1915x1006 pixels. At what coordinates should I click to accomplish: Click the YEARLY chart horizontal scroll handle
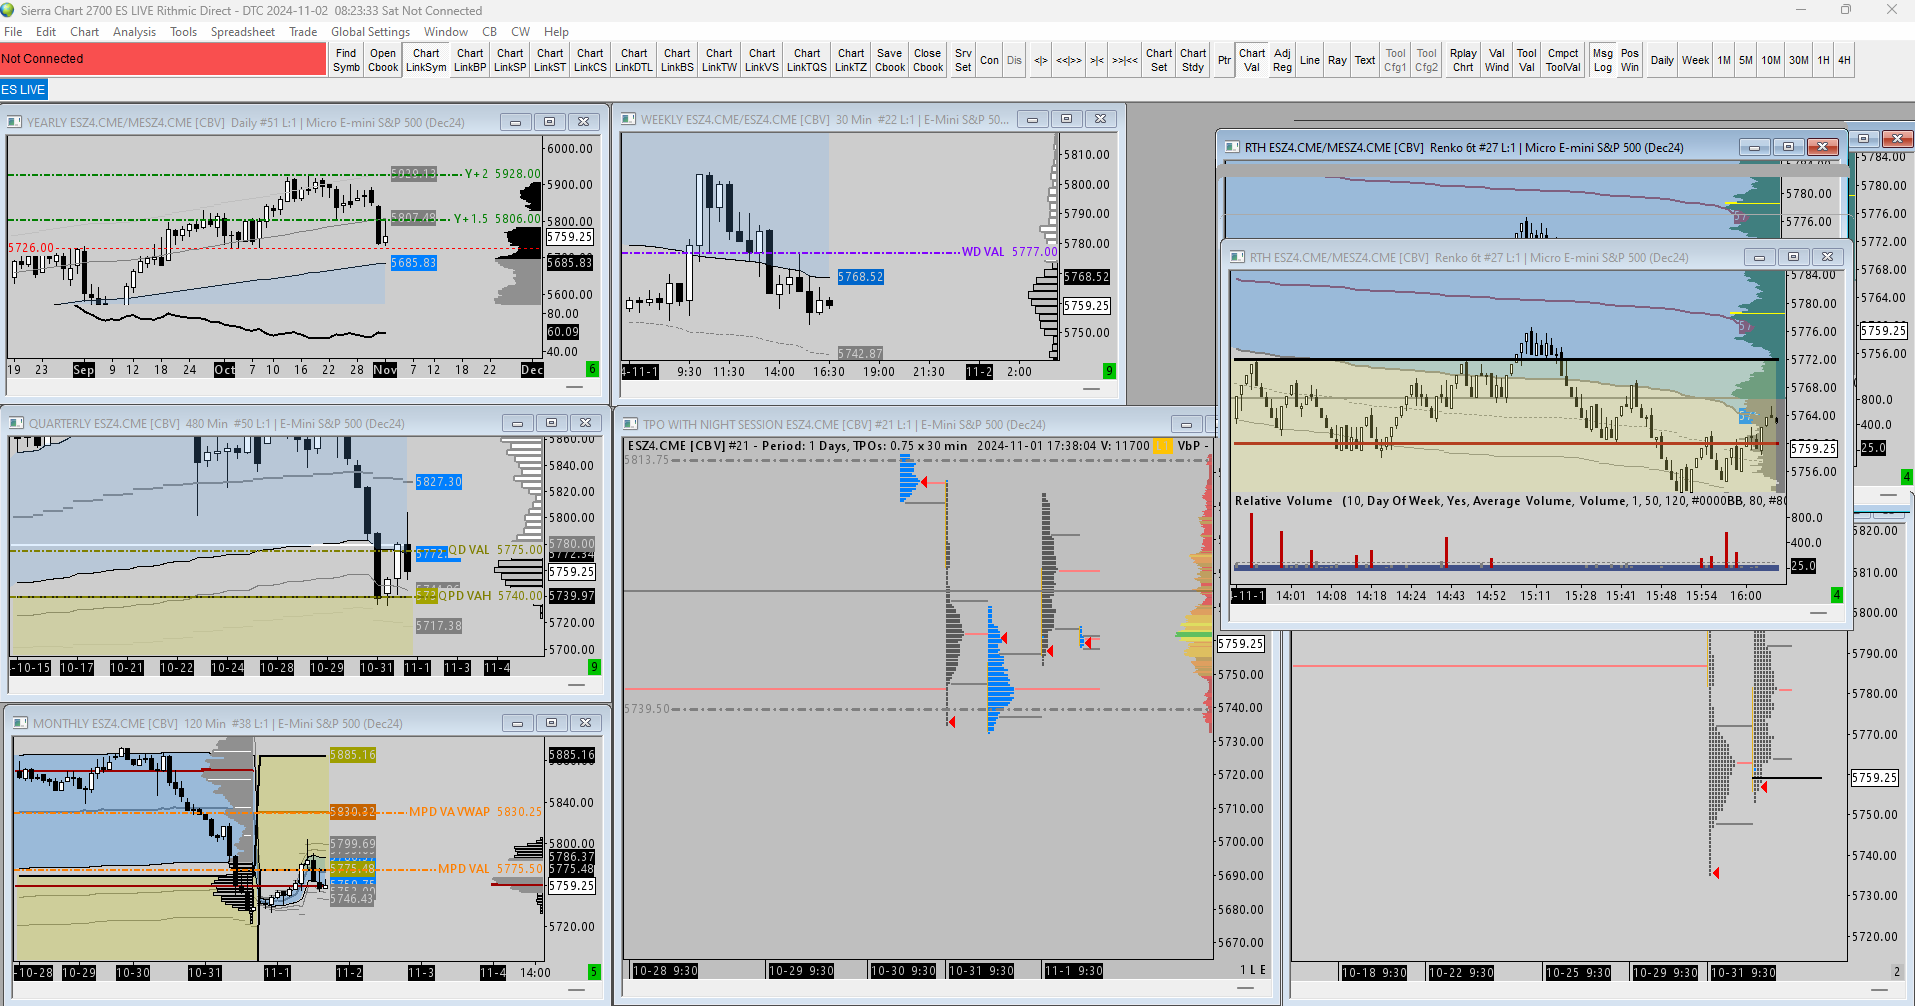(575, 386)
